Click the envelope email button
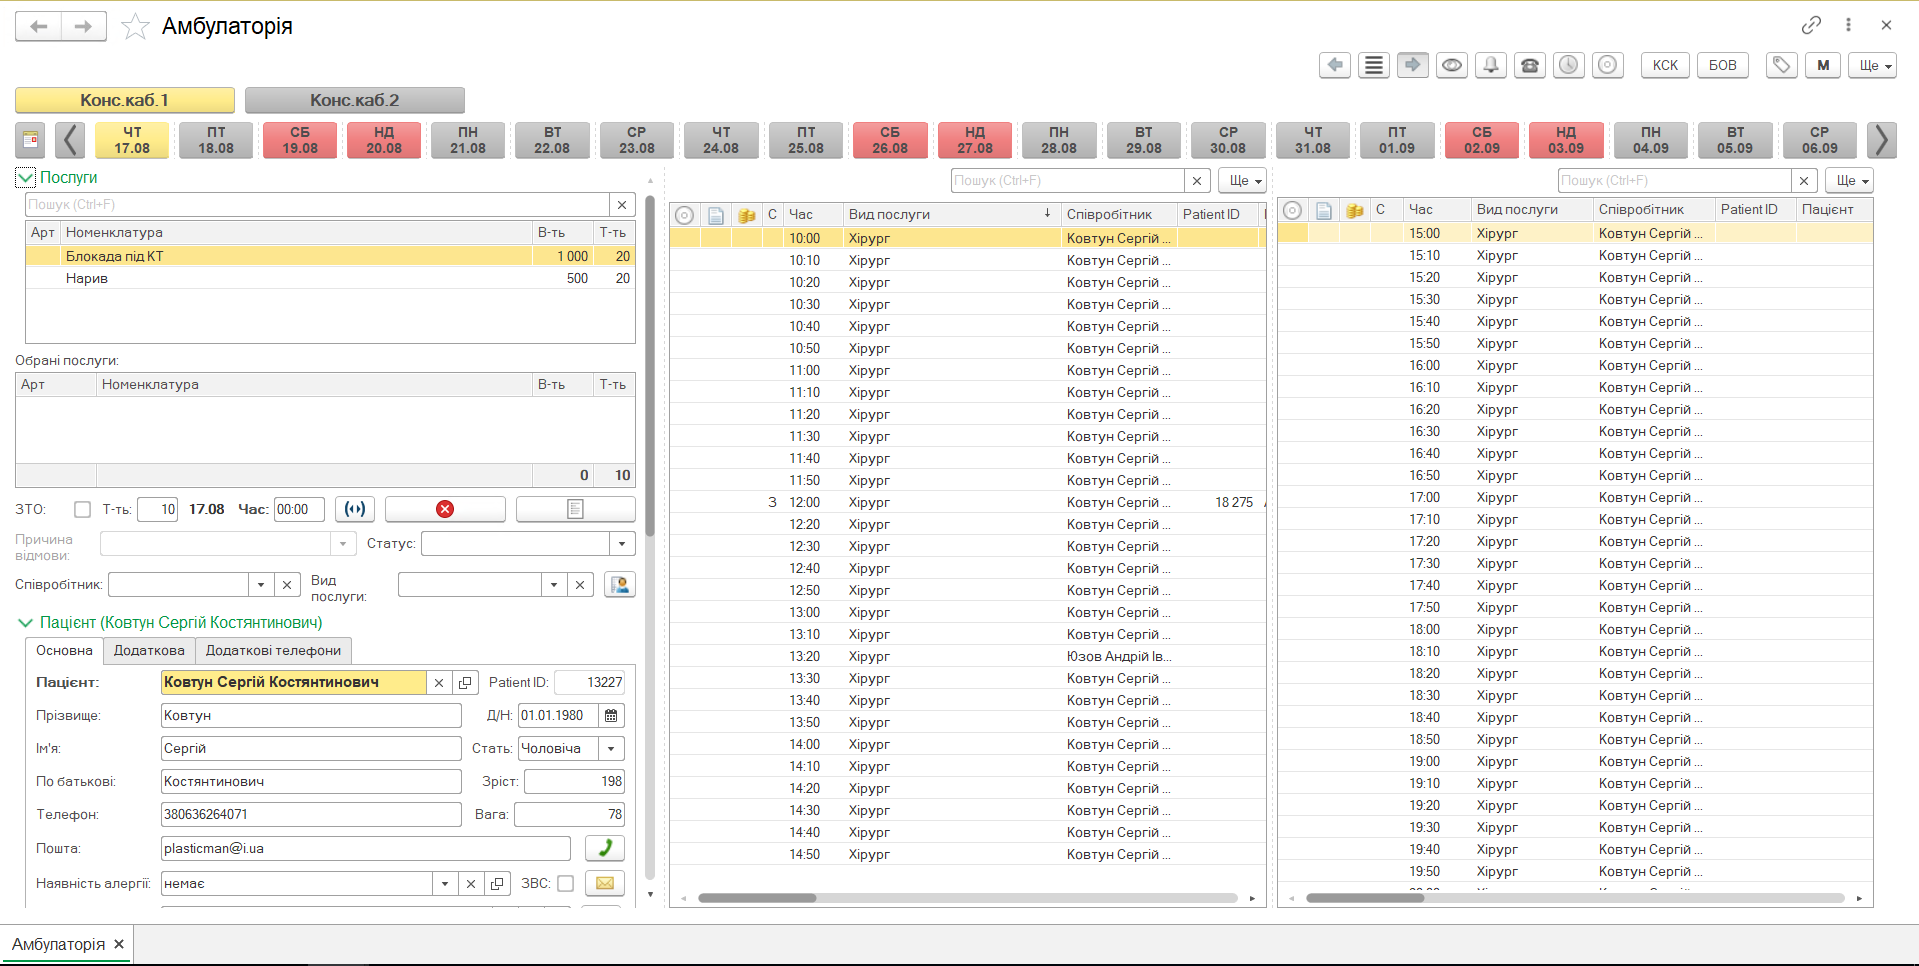Screen dimensions: 1919x966 pyautogui.click(x=604, y=883)
